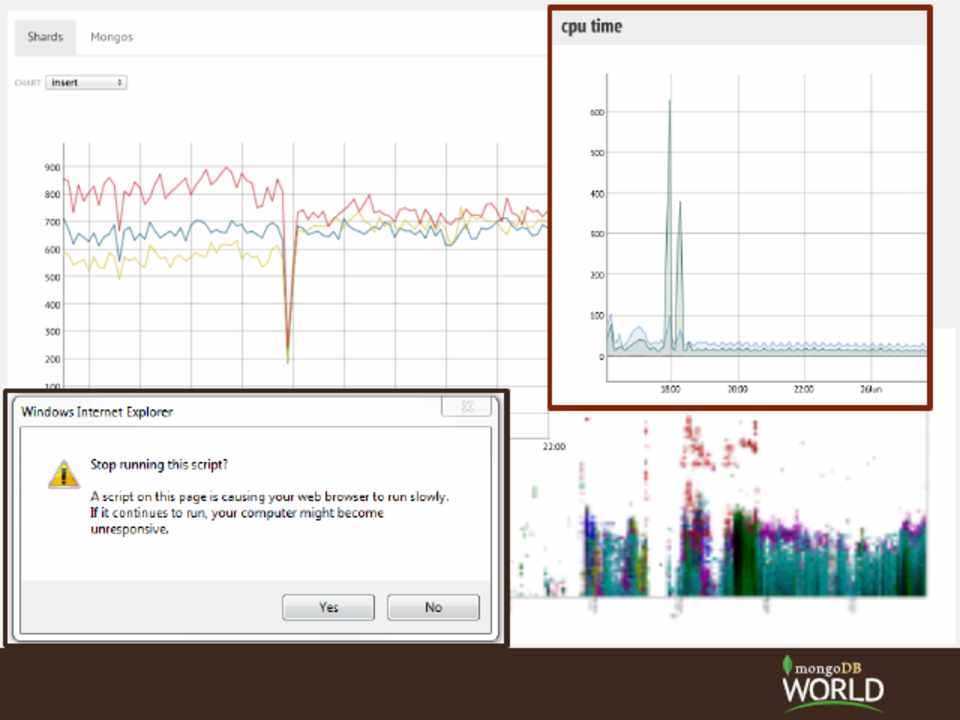The height and width of the screenshot is (720, 960).
Task: Expand the insert chart dropdown
Action: click(86, 83)
